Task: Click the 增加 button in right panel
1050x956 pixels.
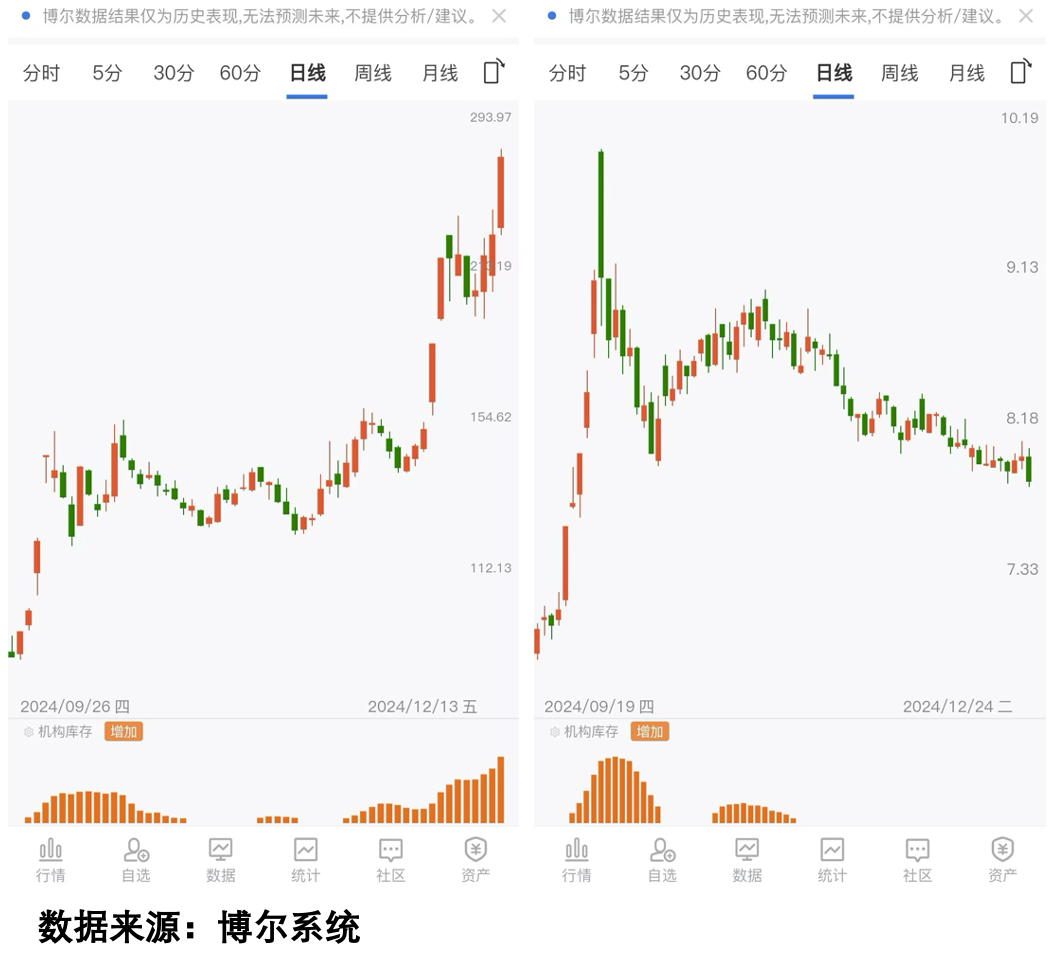Action: (650, 732)
